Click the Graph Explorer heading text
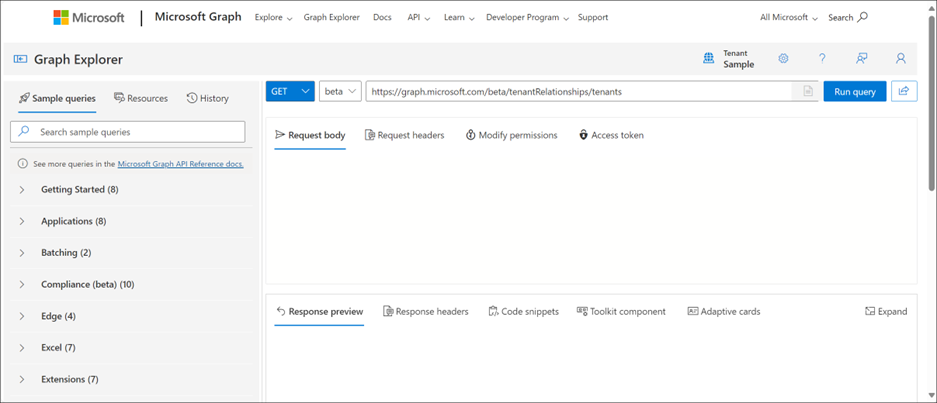Screen dimensions: 937x403 click(x=78, y=59)
